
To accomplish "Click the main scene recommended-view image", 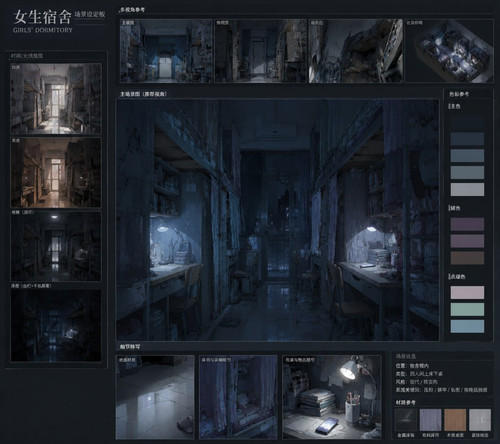I will point(278,220).
